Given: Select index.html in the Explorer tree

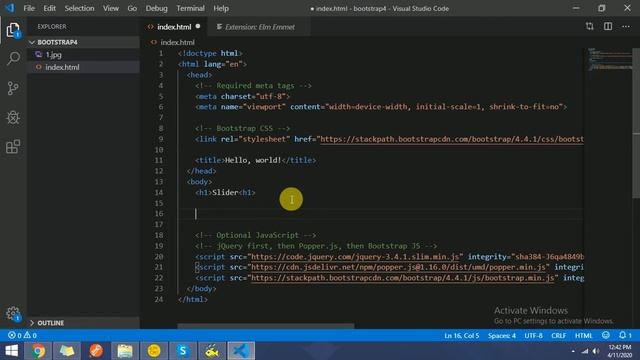Looking at the screenshot, I should click(84, 67).
